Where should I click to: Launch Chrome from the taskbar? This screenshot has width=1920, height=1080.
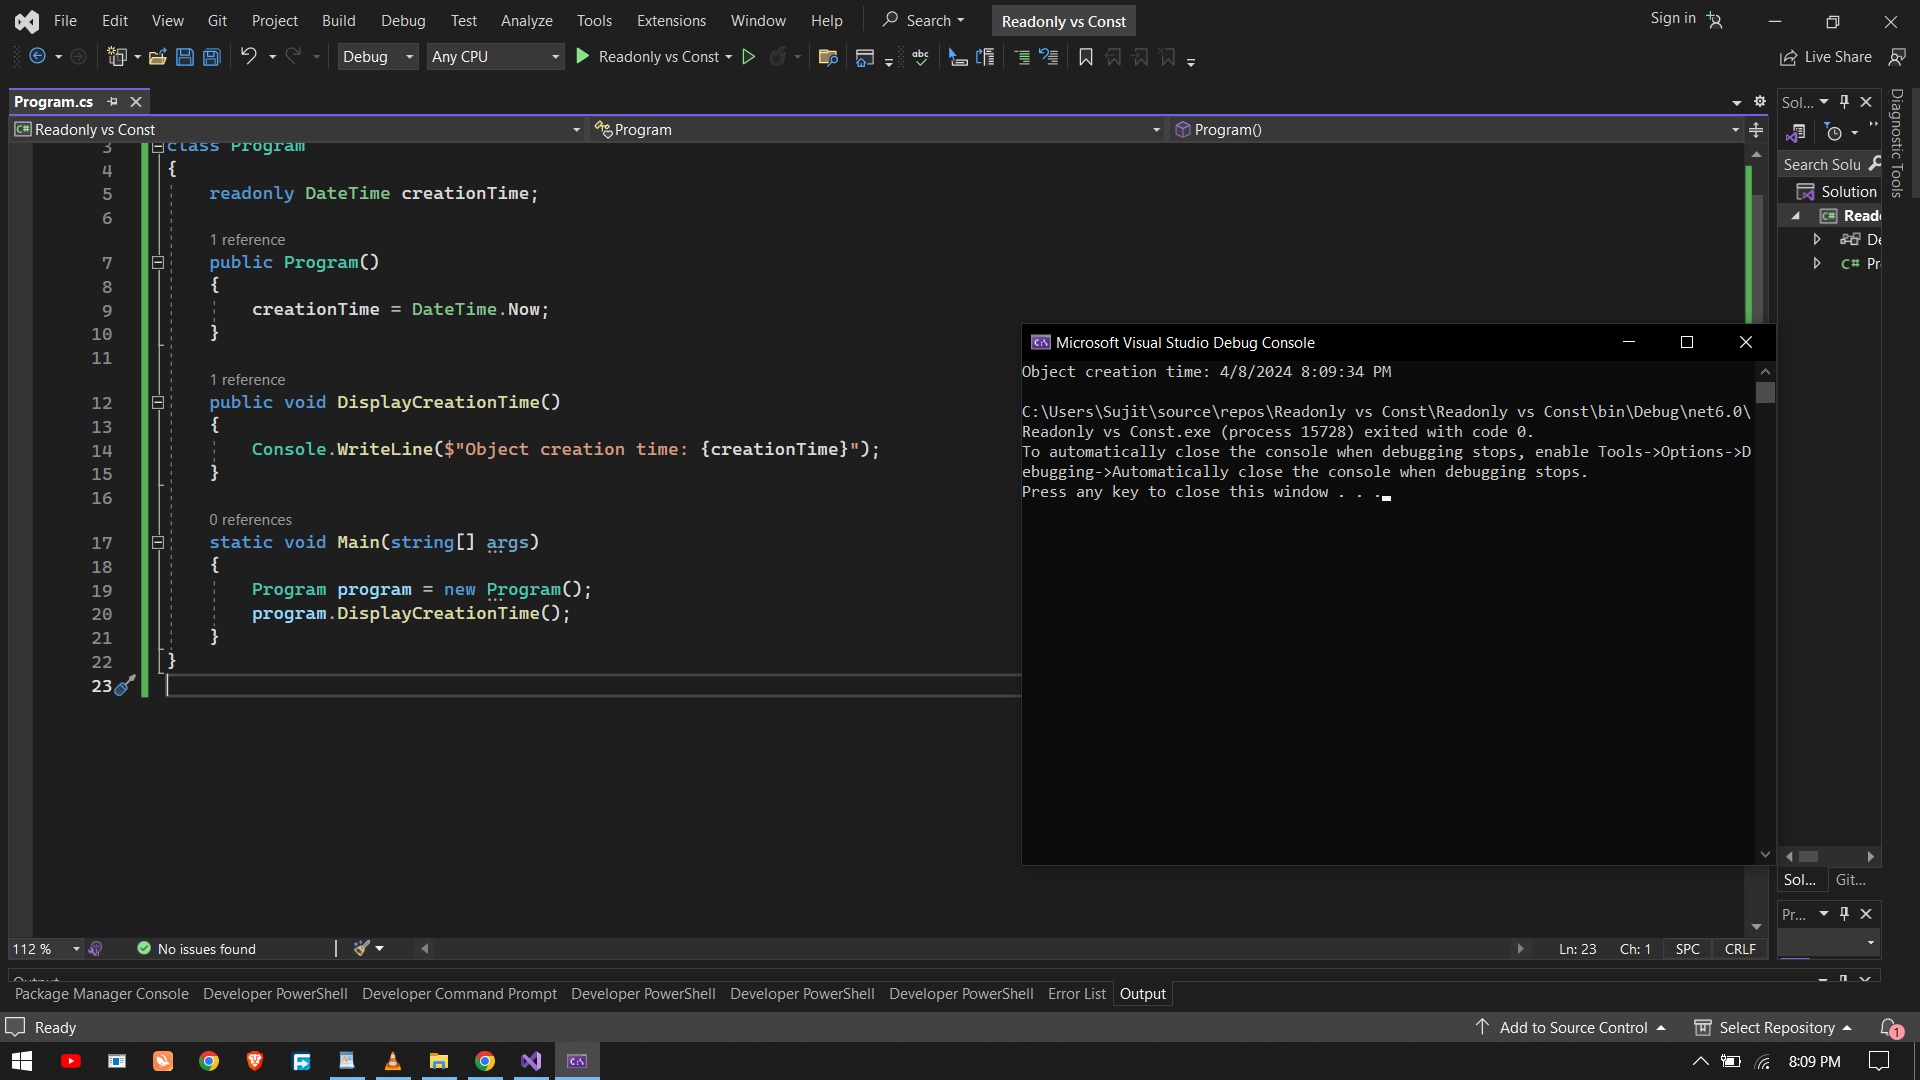point(208,1061)
